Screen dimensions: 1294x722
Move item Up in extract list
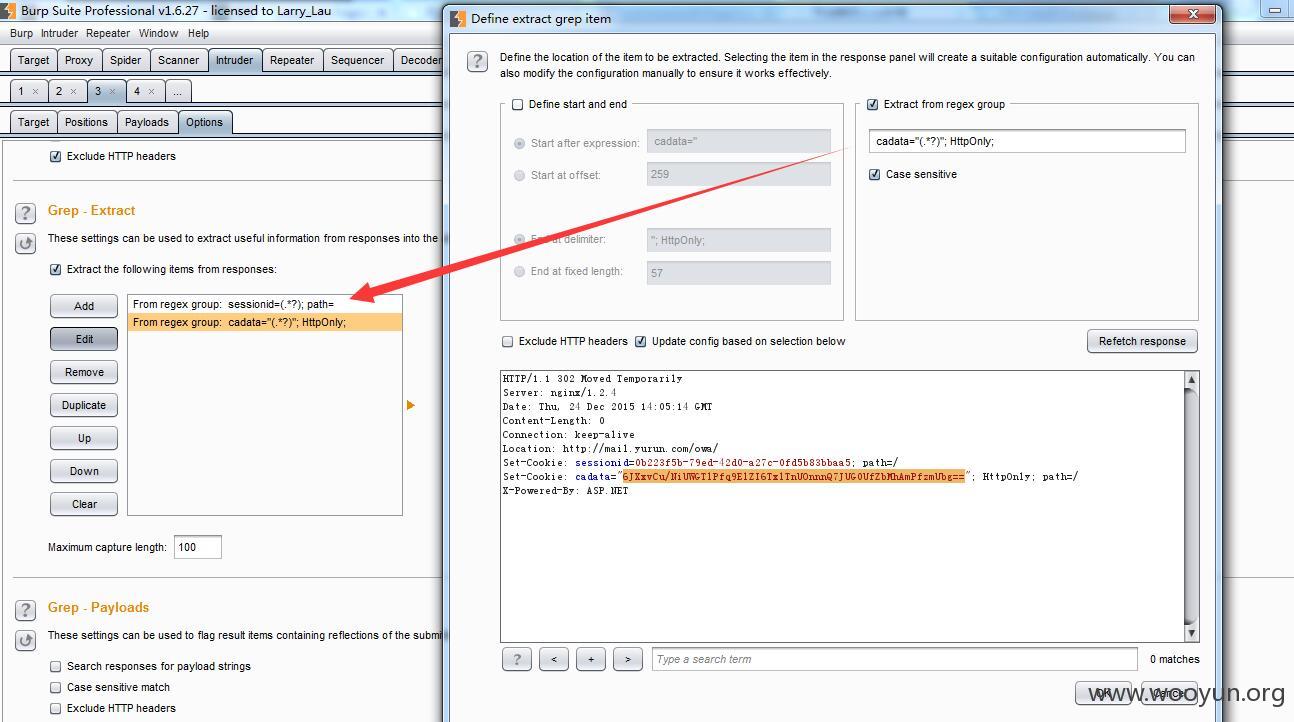click(84, 438)
